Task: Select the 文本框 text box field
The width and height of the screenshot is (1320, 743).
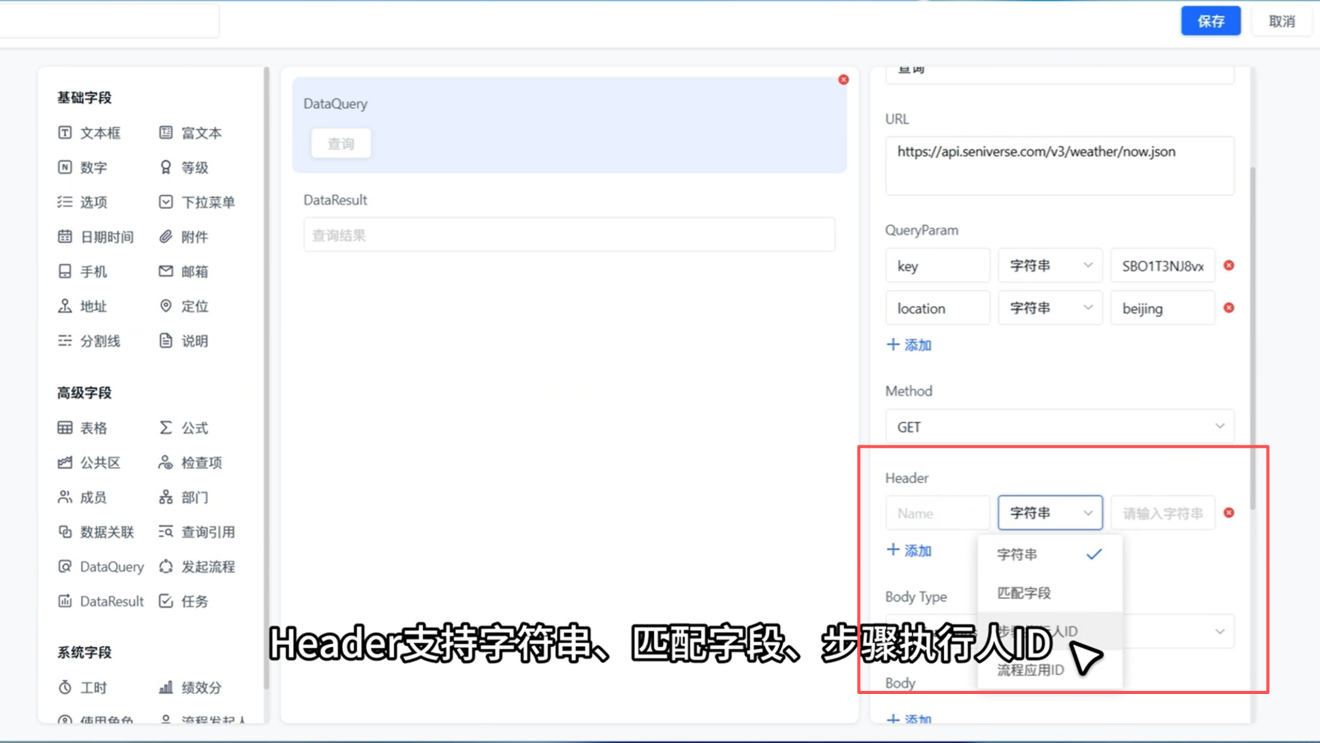Action: tap(89, 133)
